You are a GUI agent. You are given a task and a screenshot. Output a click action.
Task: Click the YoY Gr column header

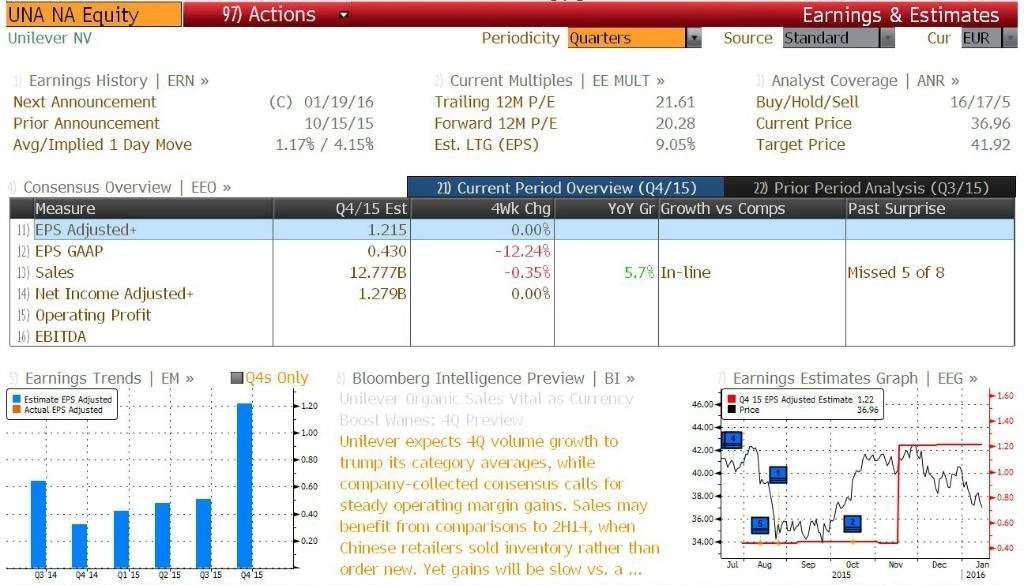[x=606, y=208]
